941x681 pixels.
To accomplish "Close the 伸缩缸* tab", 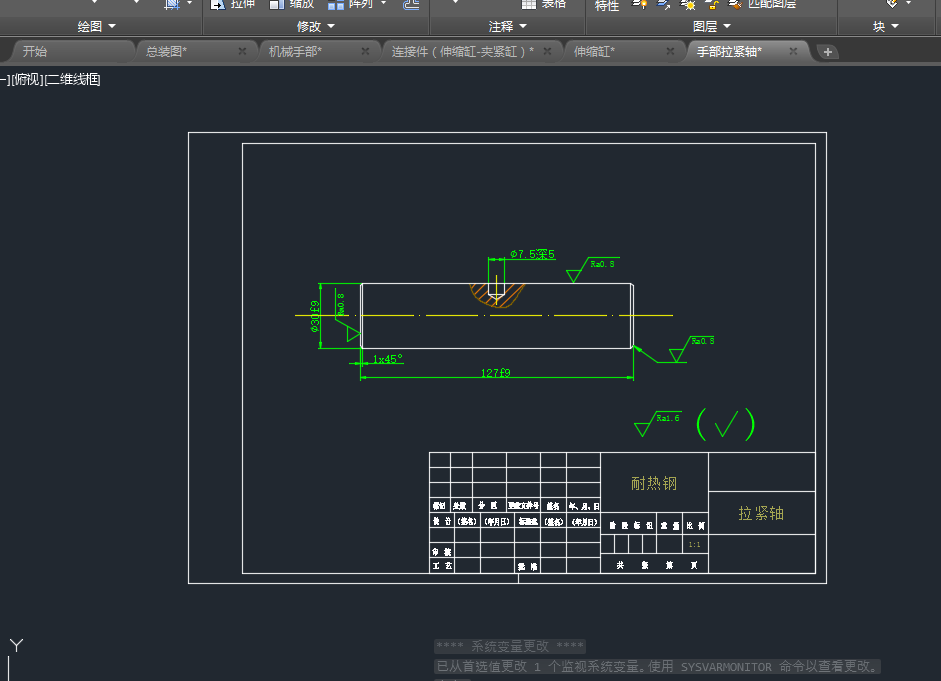I will (x=670, y=52).
